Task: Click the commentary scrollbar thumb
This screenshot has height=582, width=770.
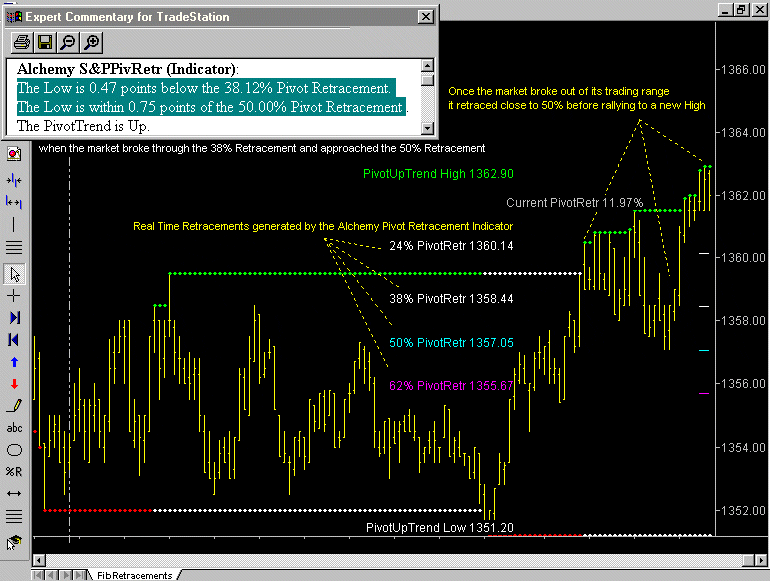Action: pos(428,79)
